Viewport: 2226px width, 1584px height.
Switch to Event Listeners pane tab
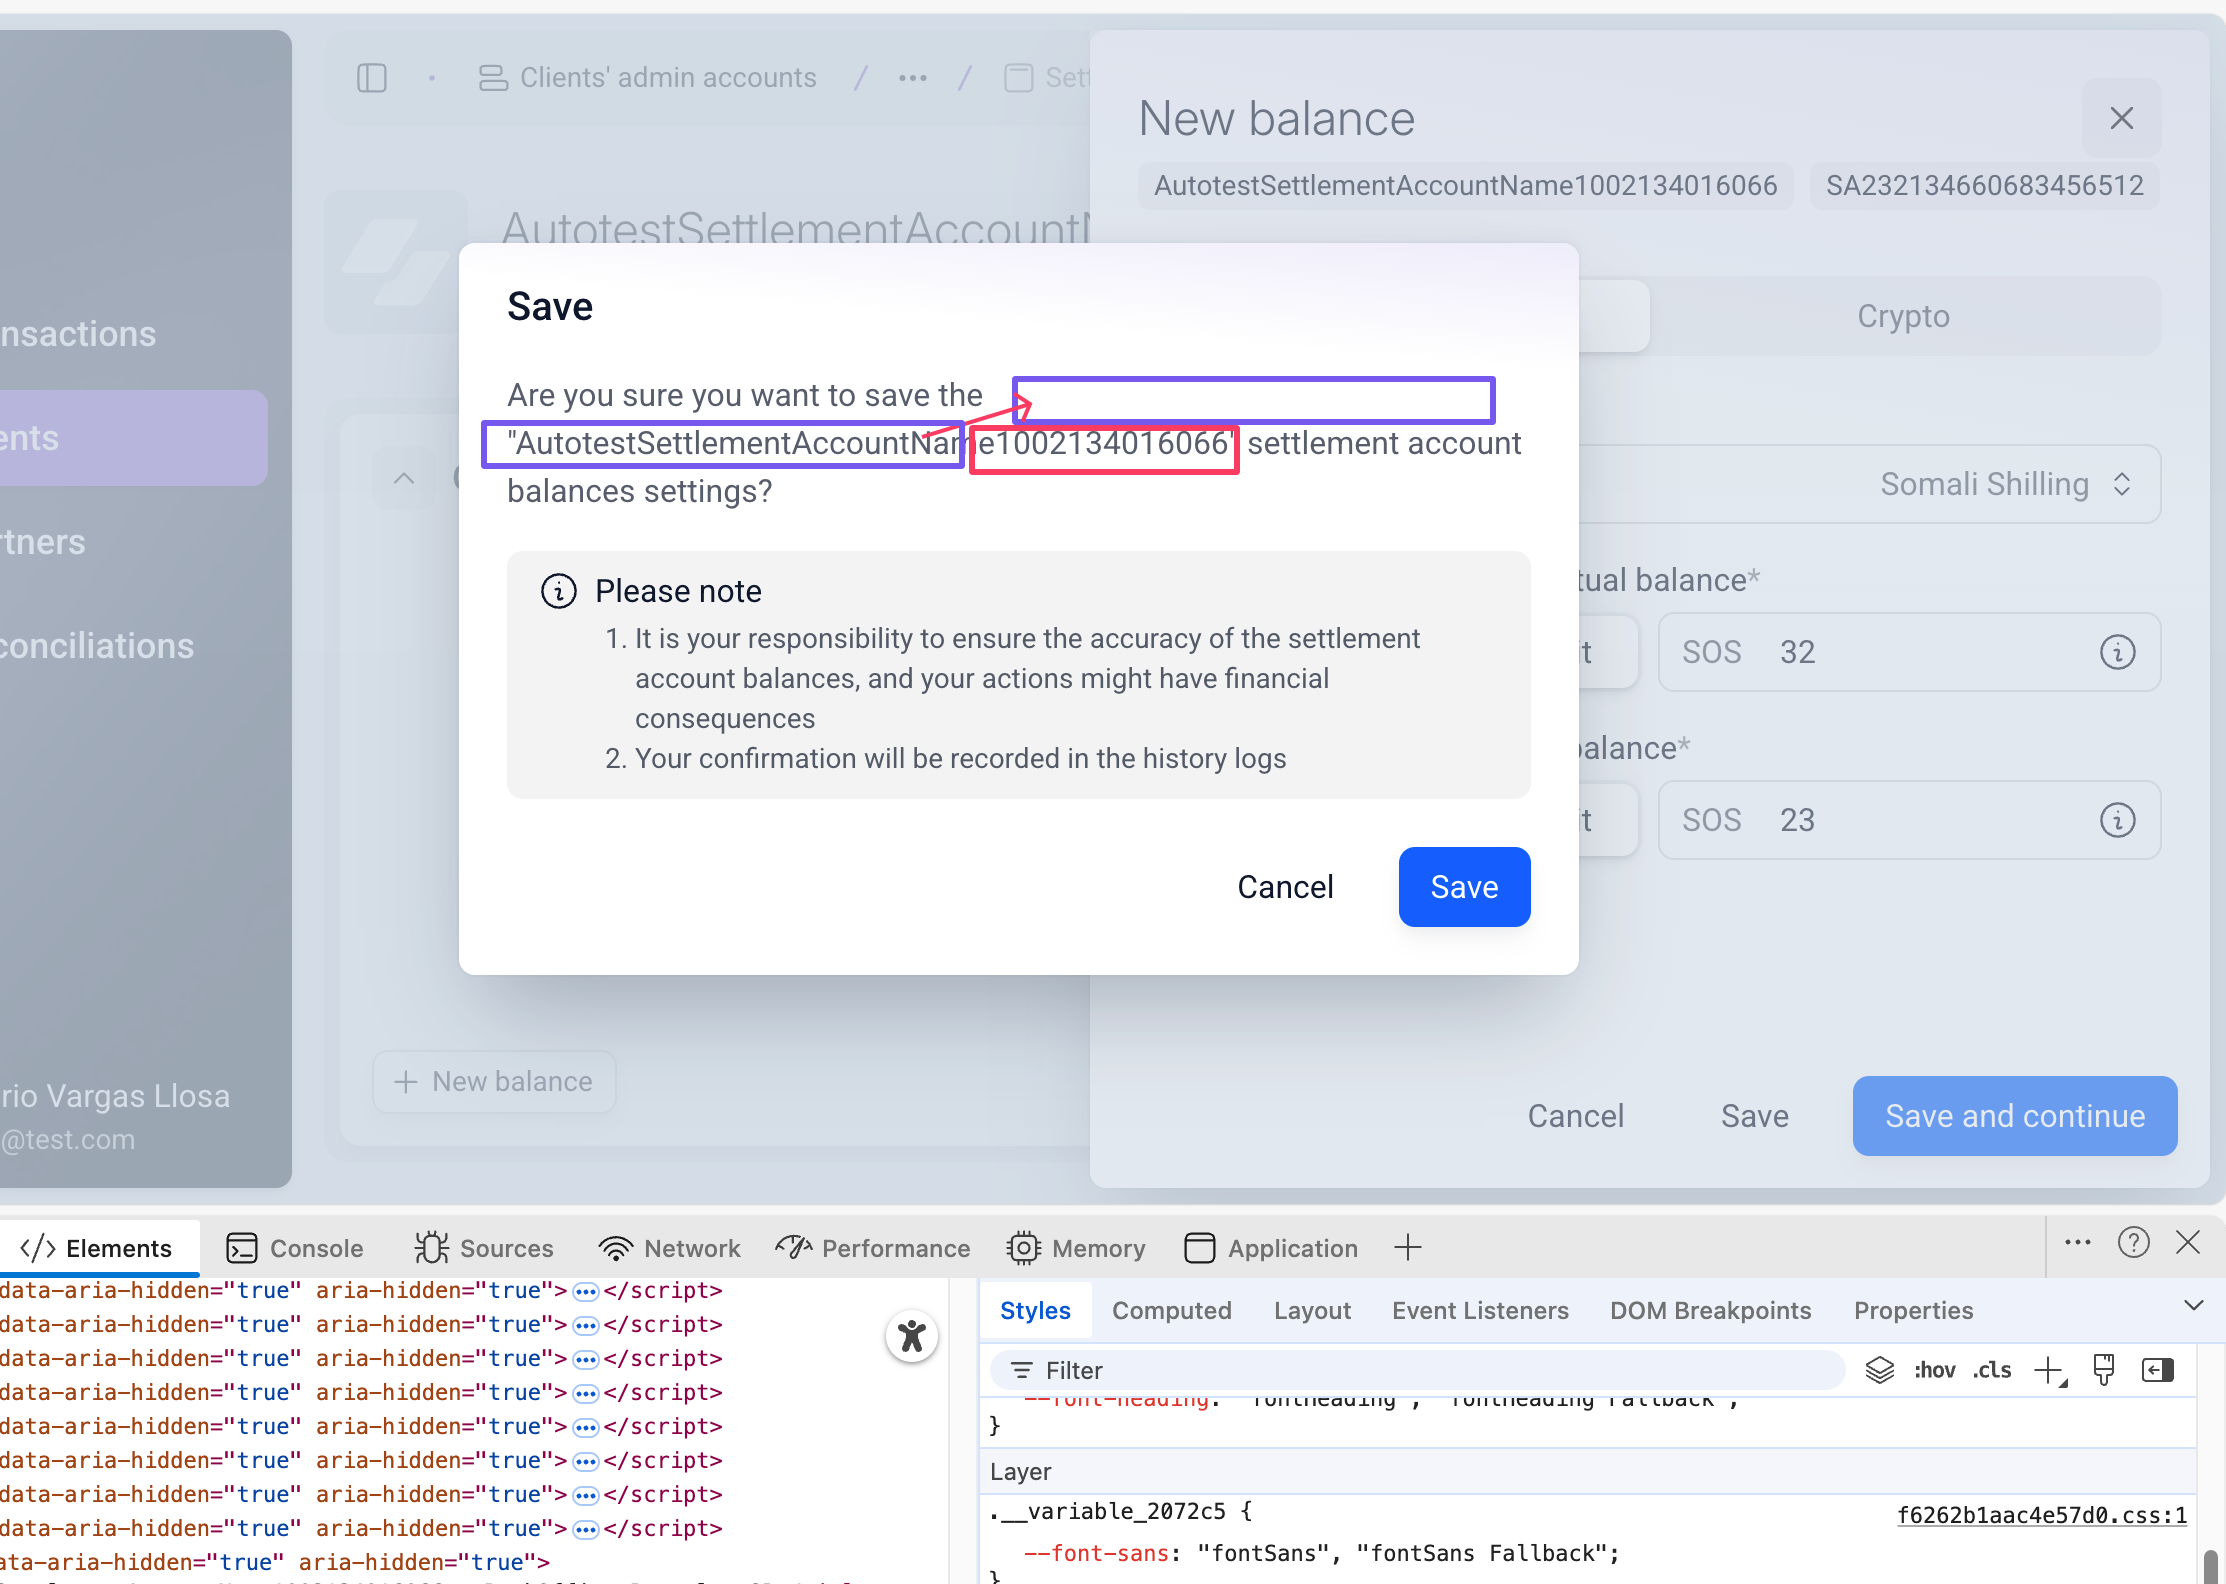pos(1480,1310)
